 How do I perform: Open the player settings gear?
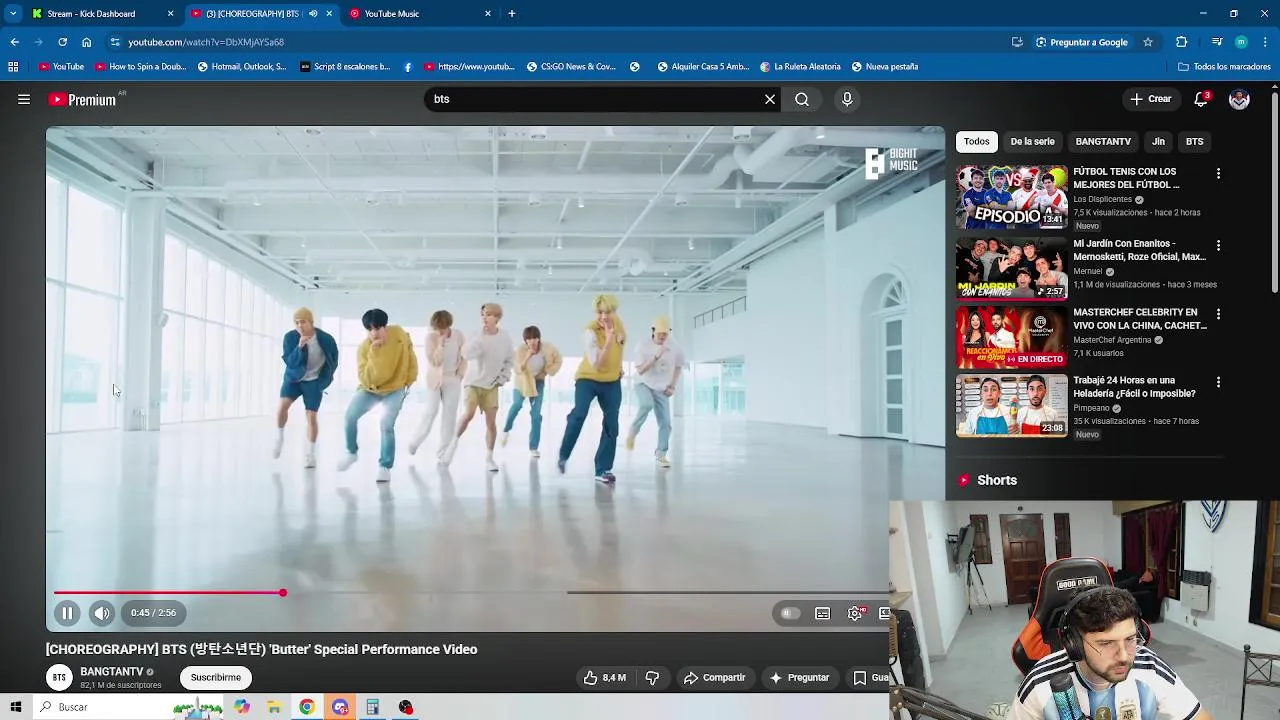pos(855,613)
